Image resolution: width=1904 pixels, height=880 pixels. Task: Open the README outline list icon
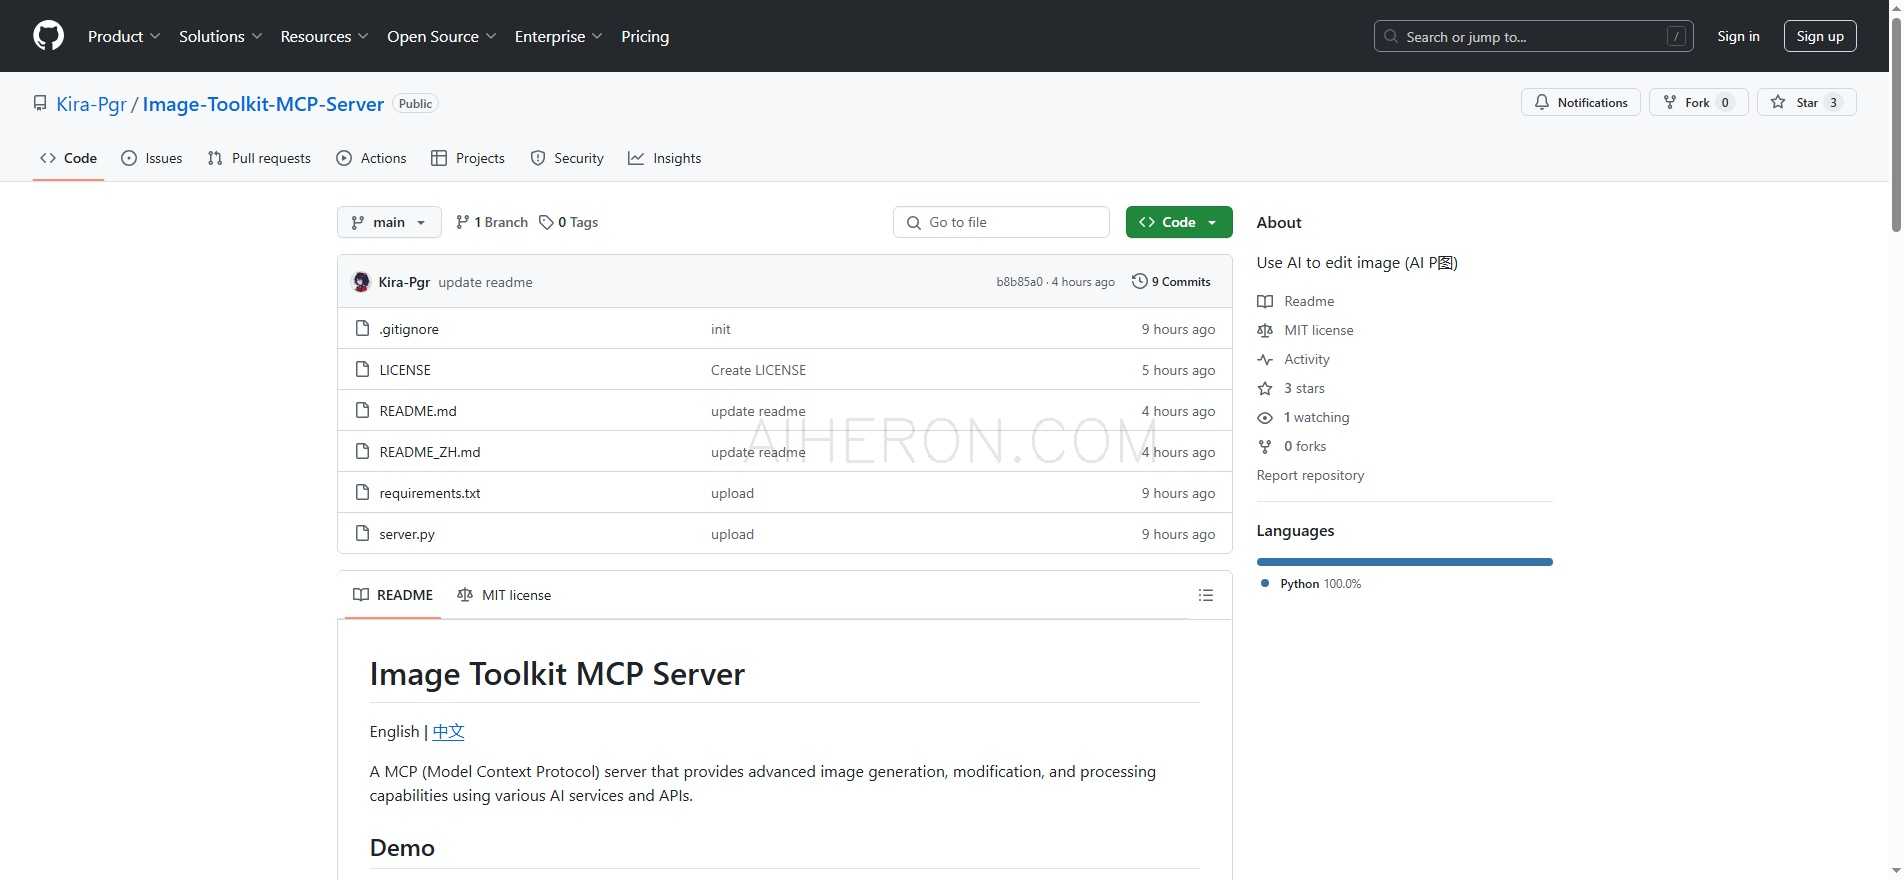(x=1206, y=595)
